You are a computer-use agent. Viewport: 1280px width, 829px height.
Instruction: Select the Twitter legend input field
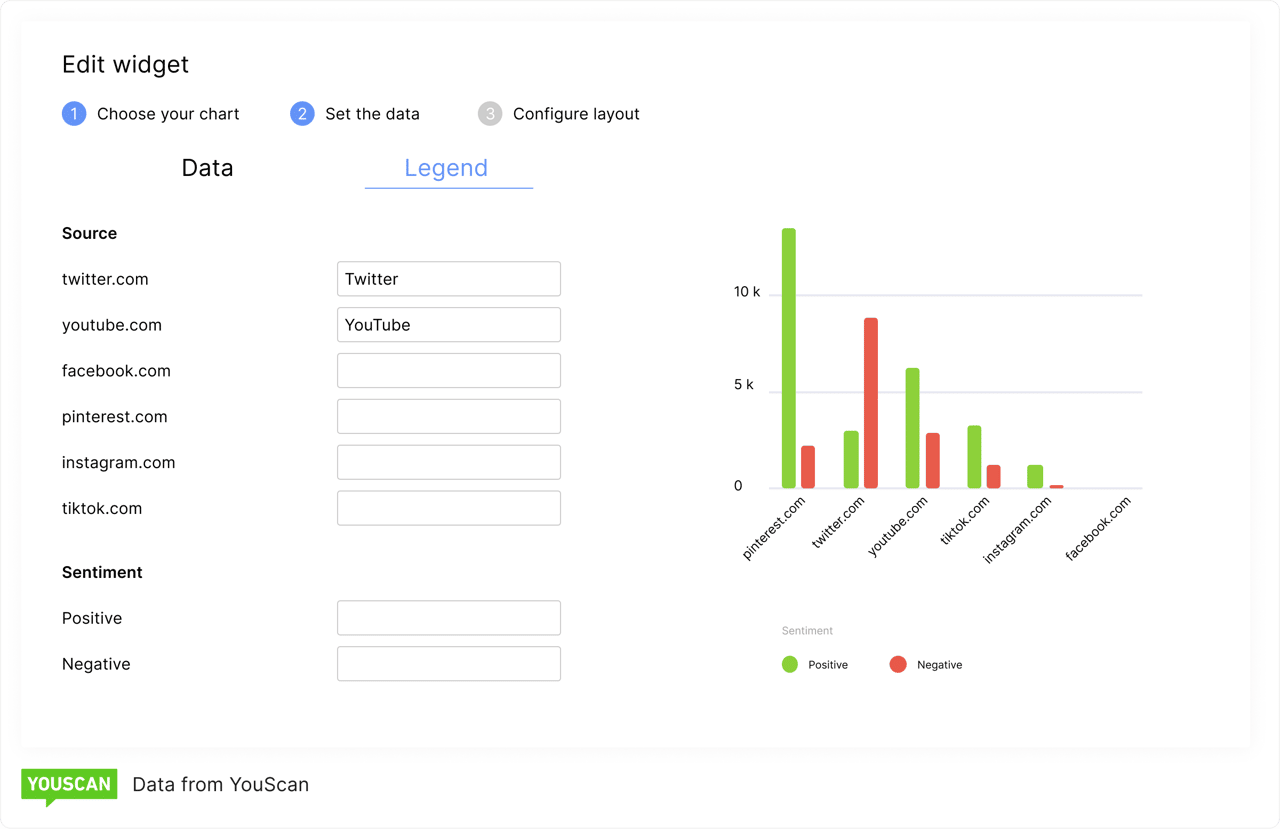tap(448, 278)
